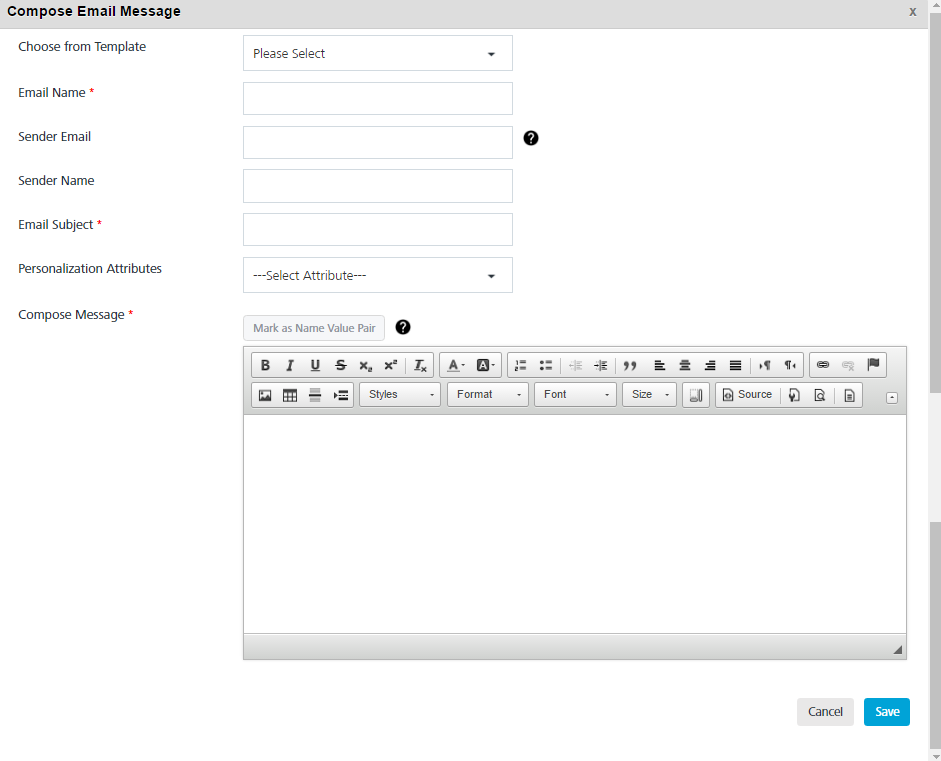This screenshot has height=761, width=941.
Task: Click the Email Subject input field
Action: 377,229
